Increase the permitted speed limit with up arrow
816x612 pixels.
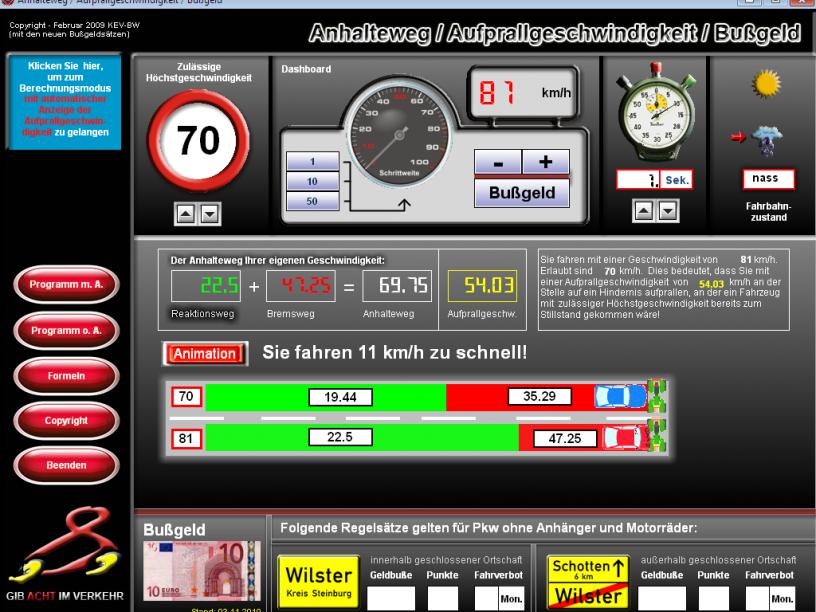[x=186, y=213]
